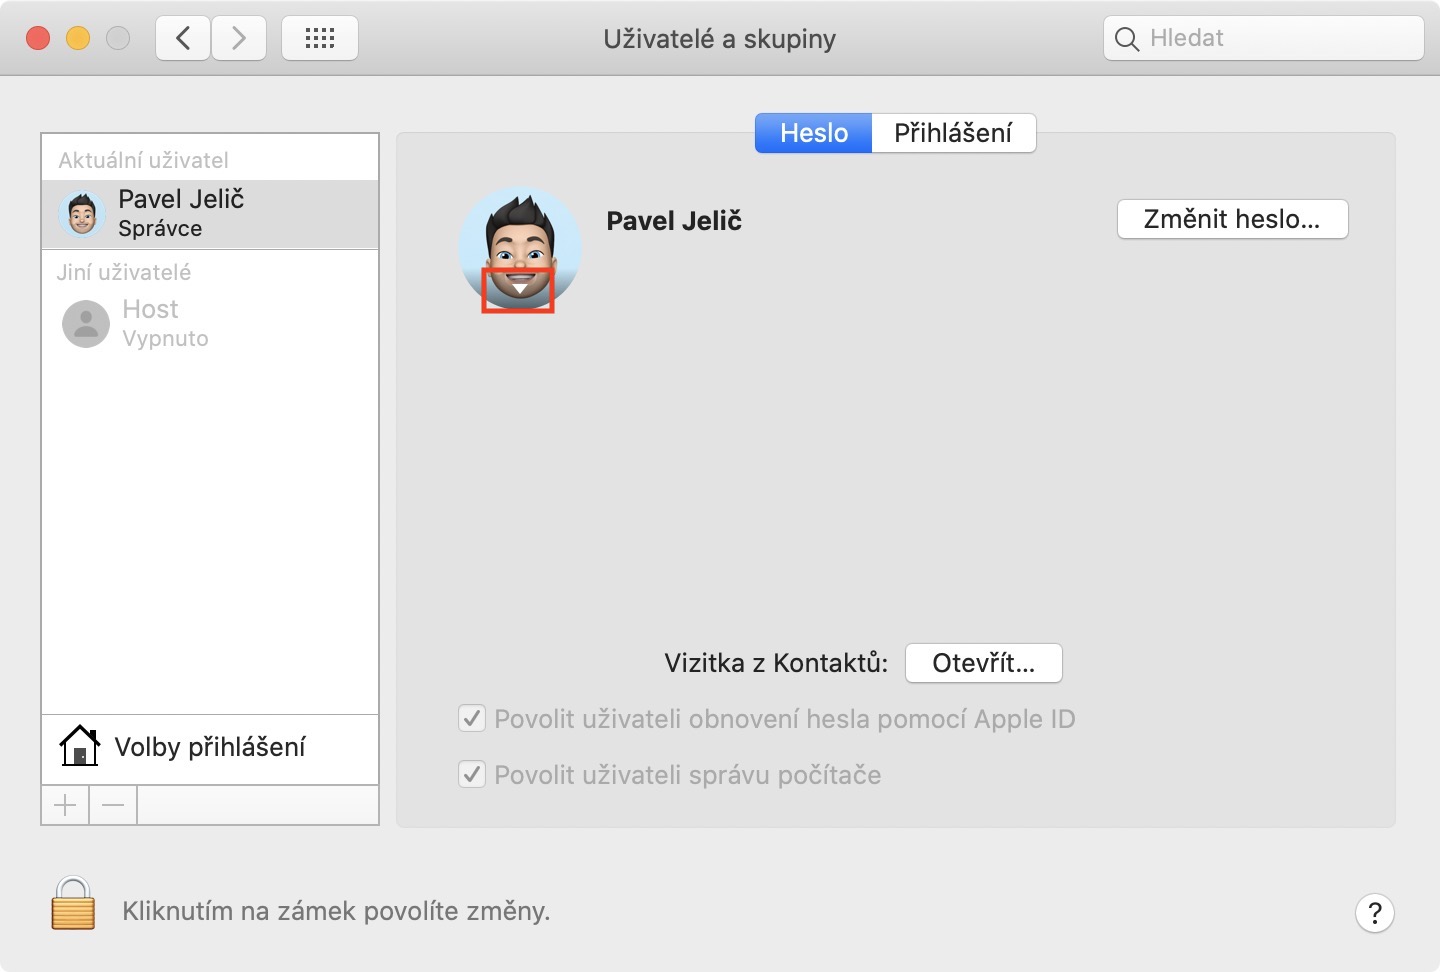Open the profile picture edit arrow
Screen dimensions: 1440x972
click(x=518, y=290)
